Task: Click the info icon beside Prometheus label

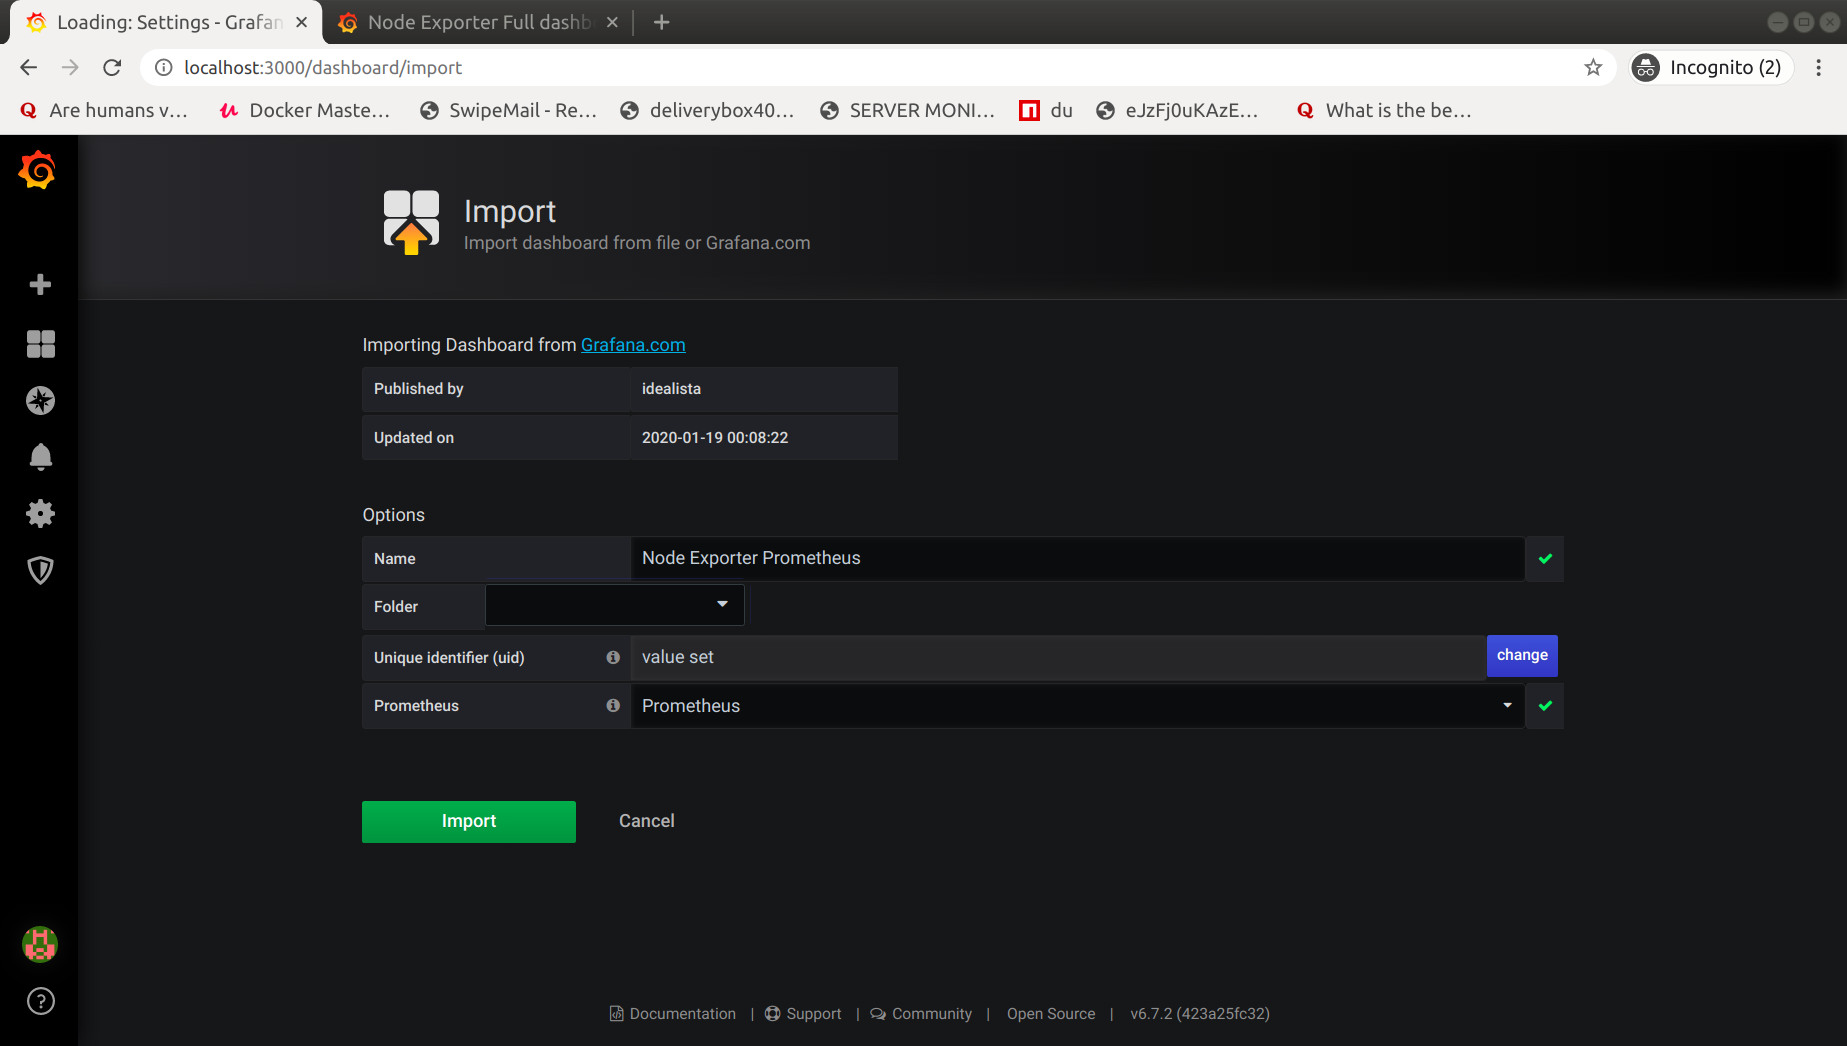Action: coord(613,705)
